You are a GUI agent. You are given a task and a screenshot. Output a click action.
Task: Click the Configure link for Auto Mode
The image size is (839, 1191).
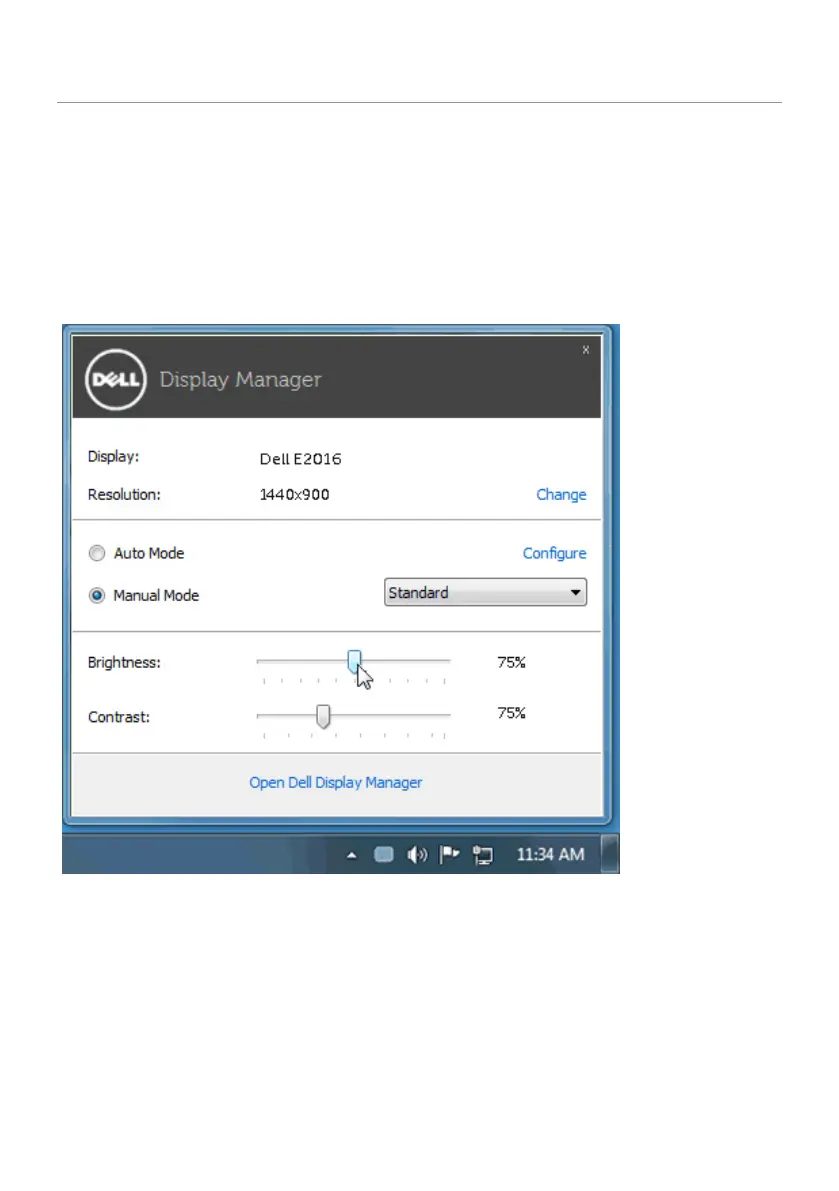click(554, 554)
